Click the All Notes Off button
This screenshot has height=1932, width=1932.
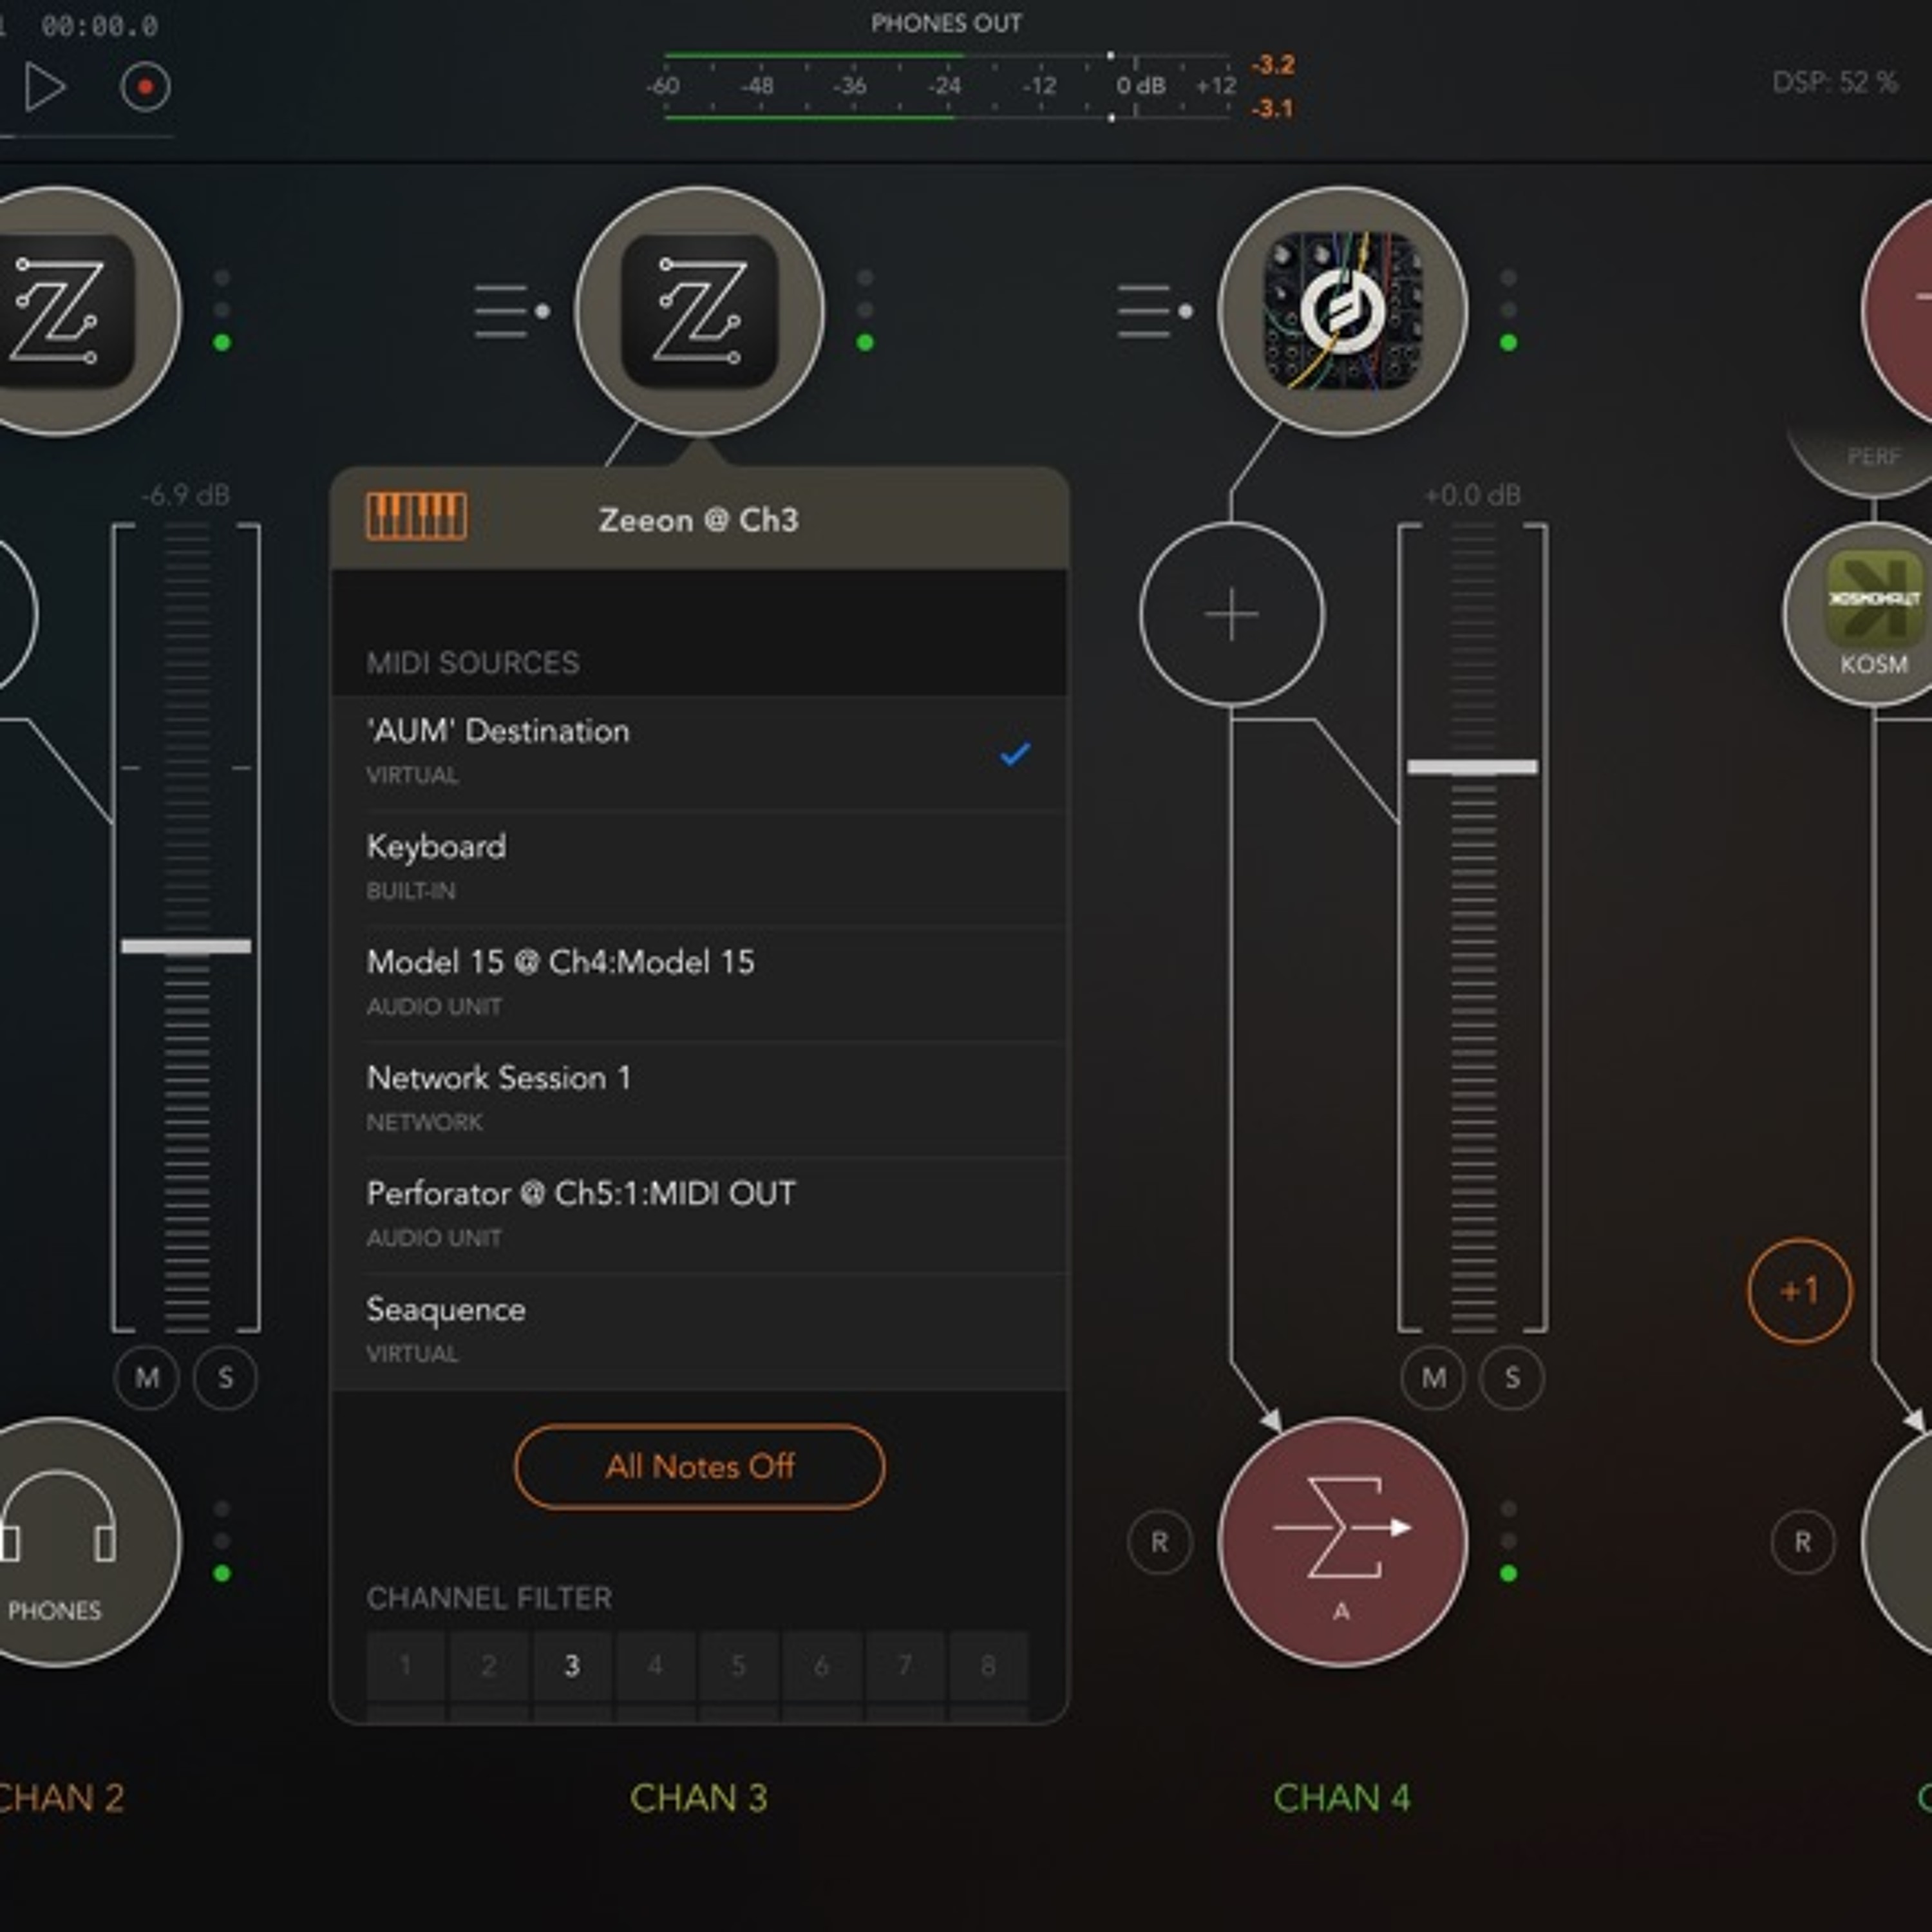(x=699, y=1466)
